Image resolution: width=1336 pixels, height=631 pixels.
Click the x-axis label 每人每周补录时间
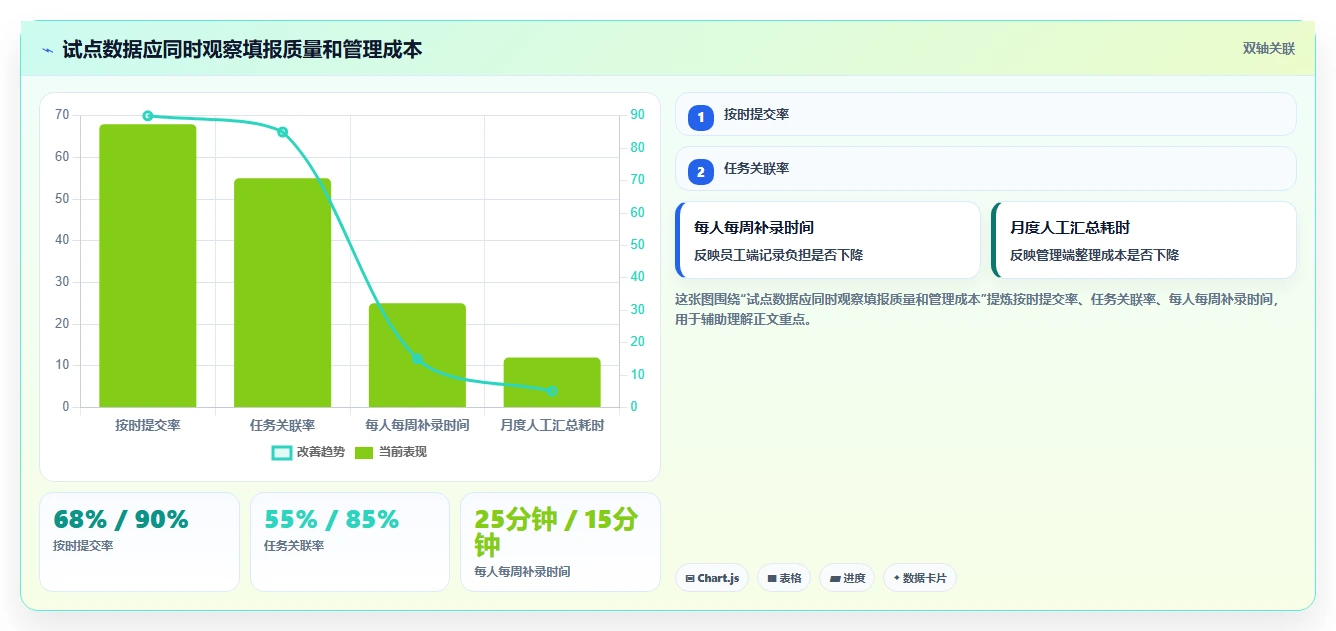click(417, 425)
